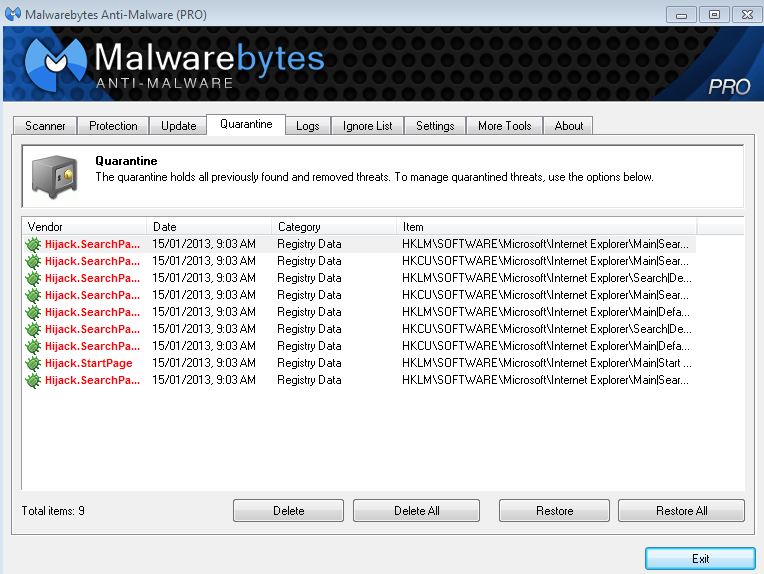This screenshot has height=574, width=764.
Task: Maximize the Malwarebytes window
Action: coord(714,15)
